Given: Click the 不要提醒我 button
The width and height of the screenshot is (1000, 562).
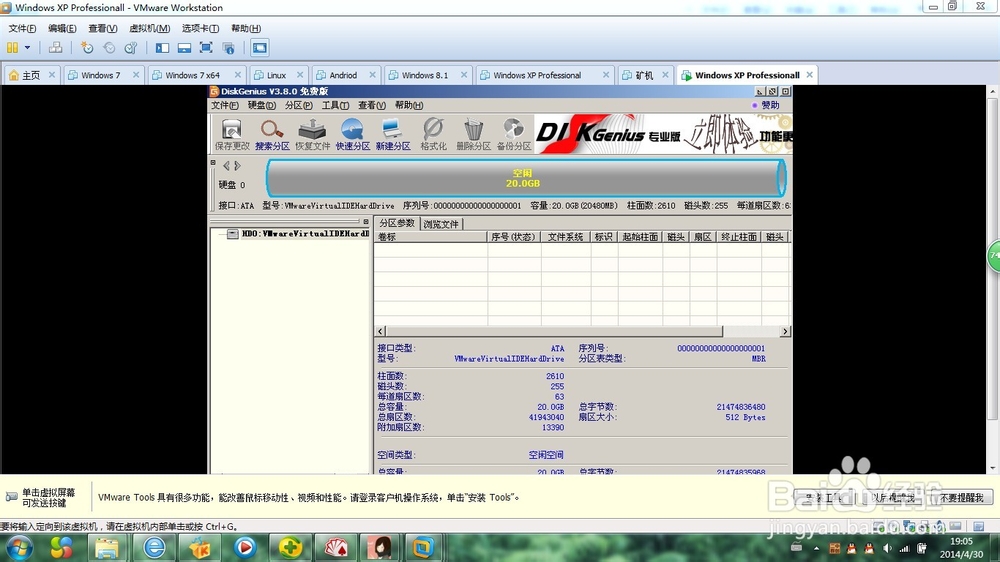Looking at the screenshot, I should [961, 498].
